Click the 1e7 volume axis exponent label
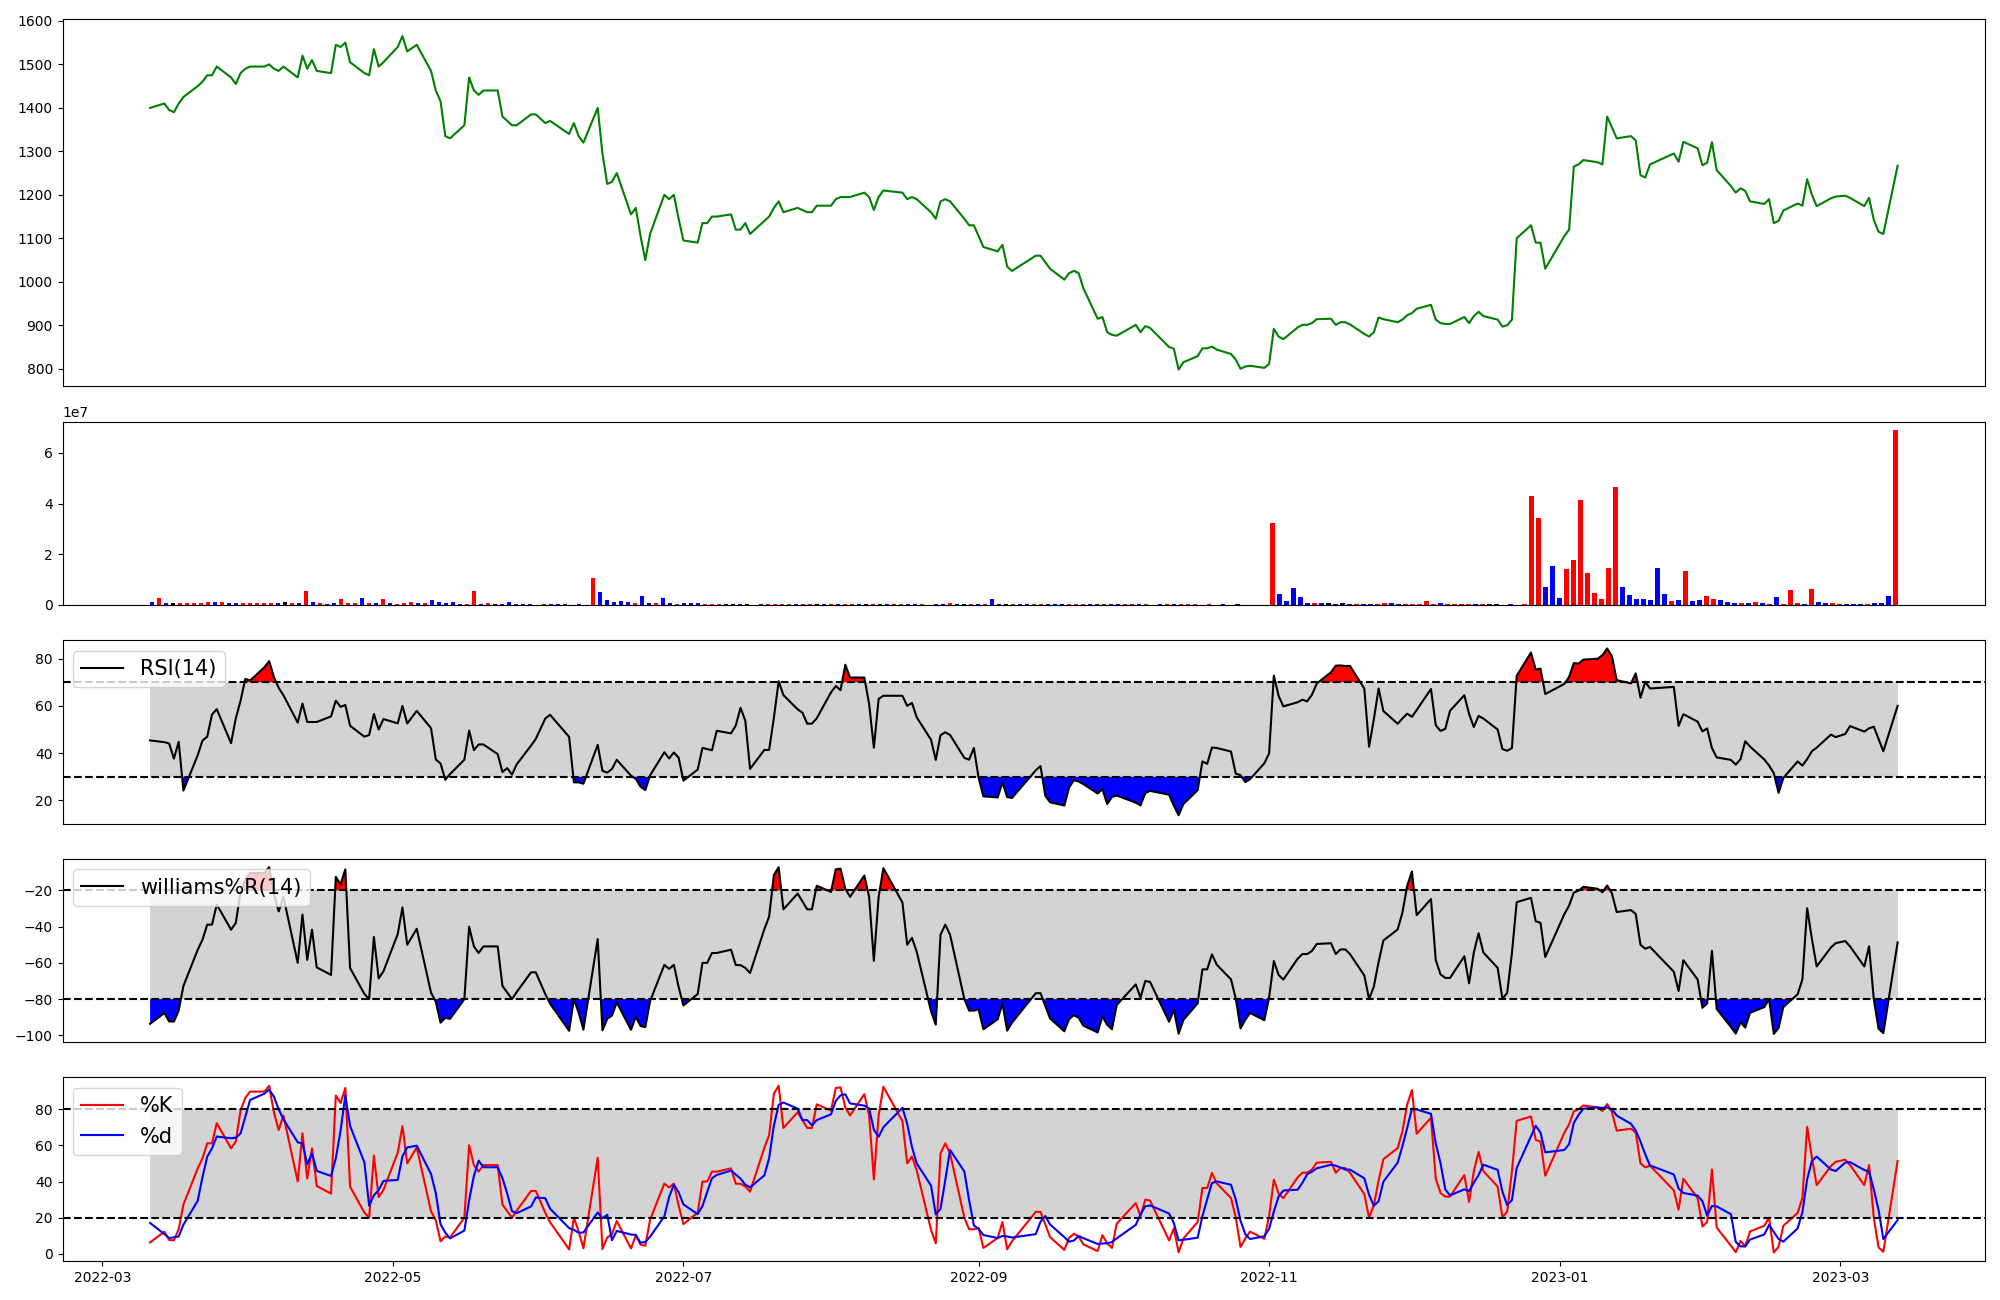This screenshot has width=2000, height=1300. click(x=75, y=413)
